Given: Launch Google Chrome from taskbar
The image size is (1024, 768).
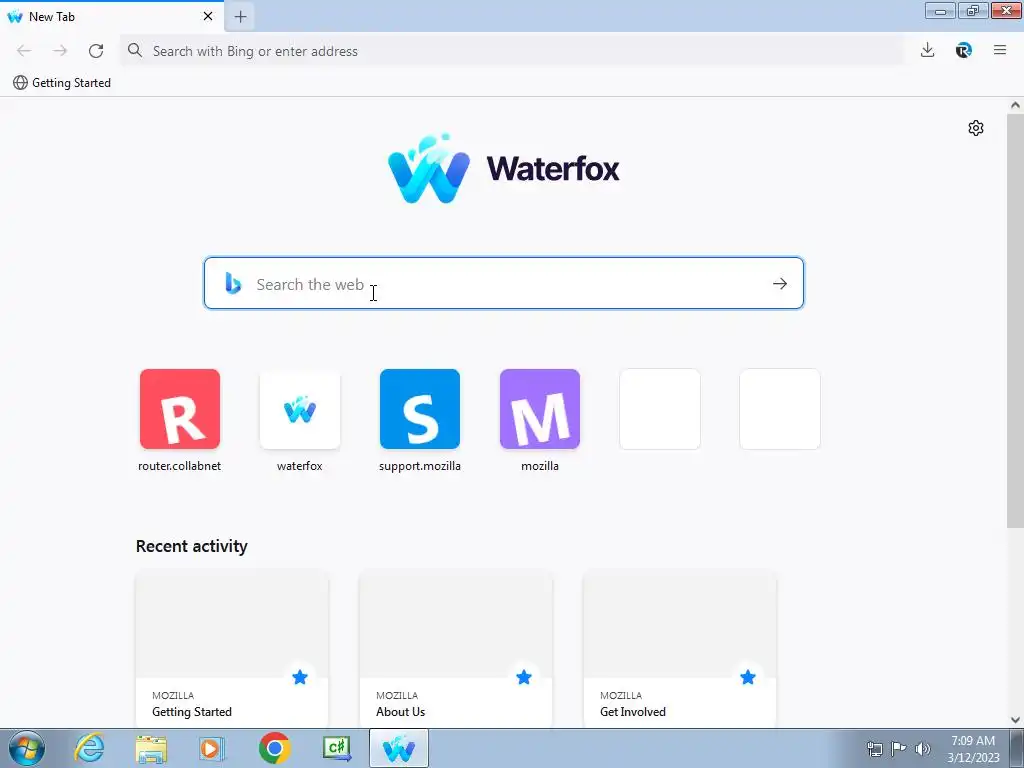Looking at the screenshot, I should [x=274, y=748].
